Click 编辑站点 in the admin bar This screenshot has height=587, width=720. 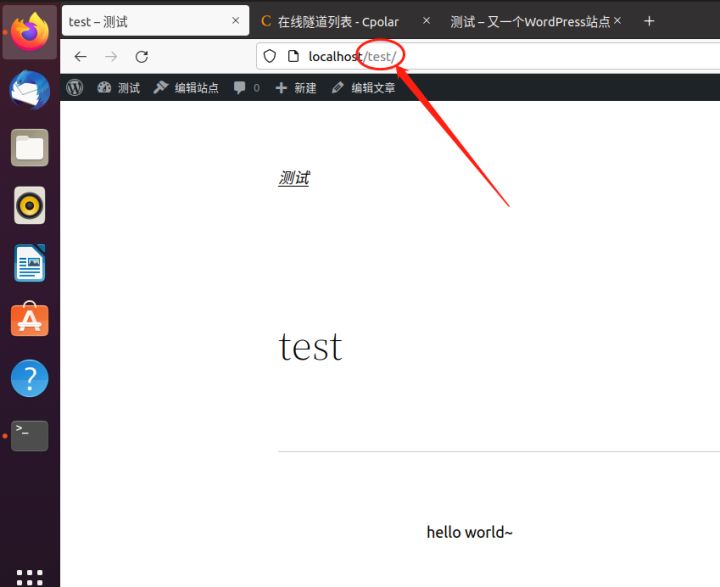(186, 87)
